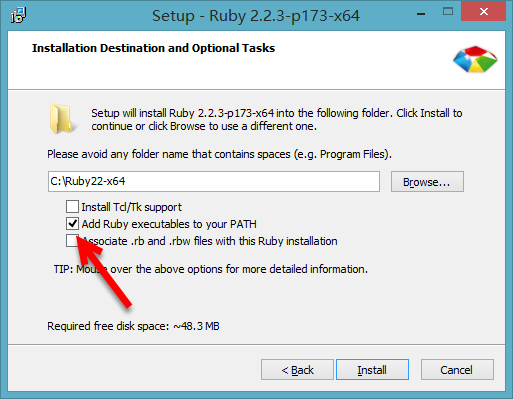Open the Browse folder dialog
Image resolution: width=513 pixels, height=399 pixels.
[427, 182]
